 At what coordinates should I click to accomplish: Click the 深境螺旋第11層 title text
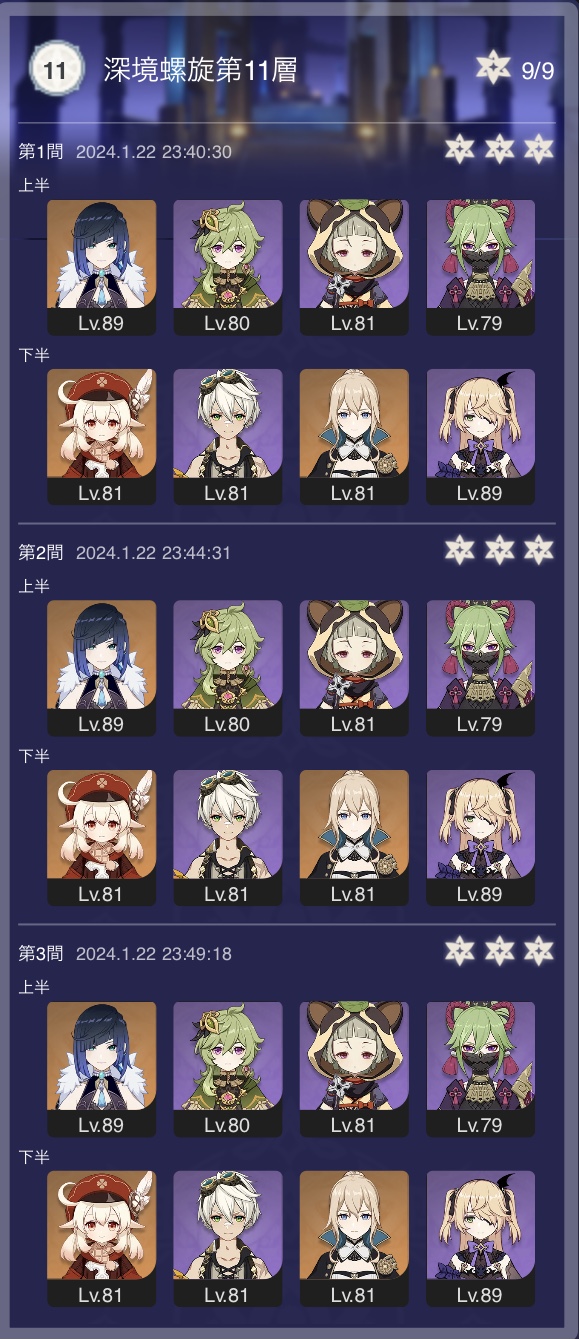point(200,69)
